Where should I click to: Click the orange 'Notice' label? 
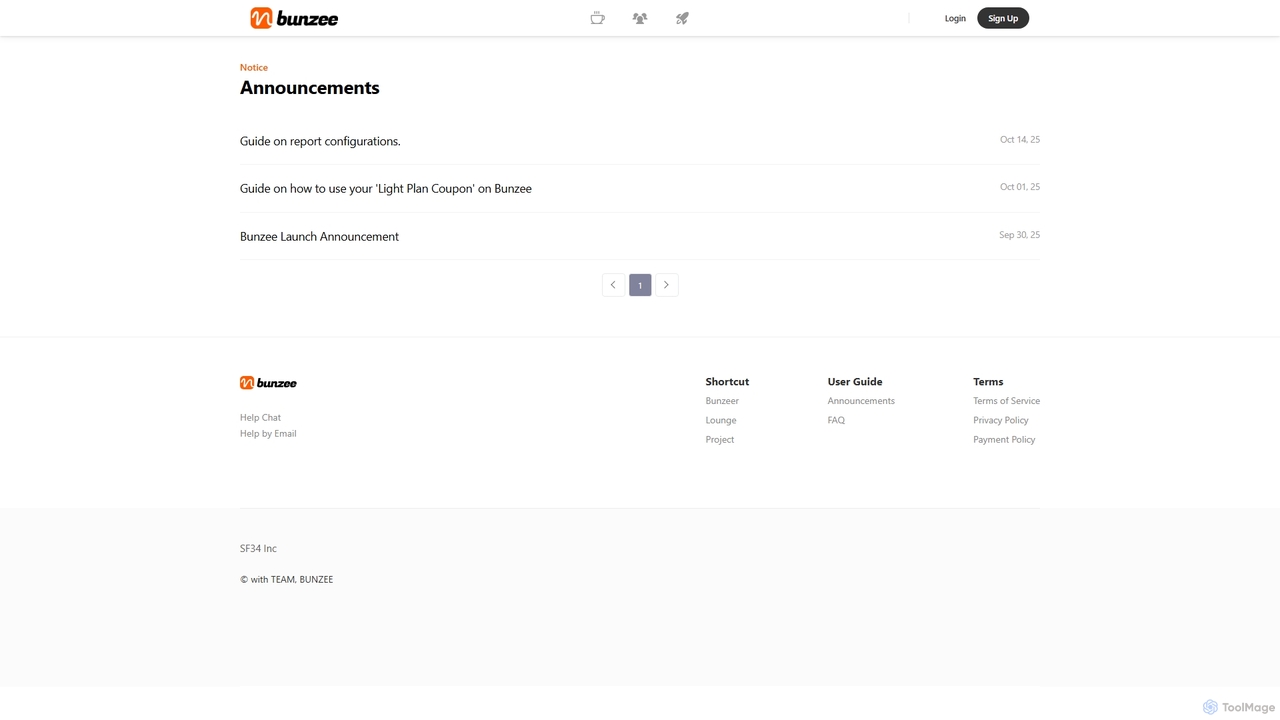254,67
